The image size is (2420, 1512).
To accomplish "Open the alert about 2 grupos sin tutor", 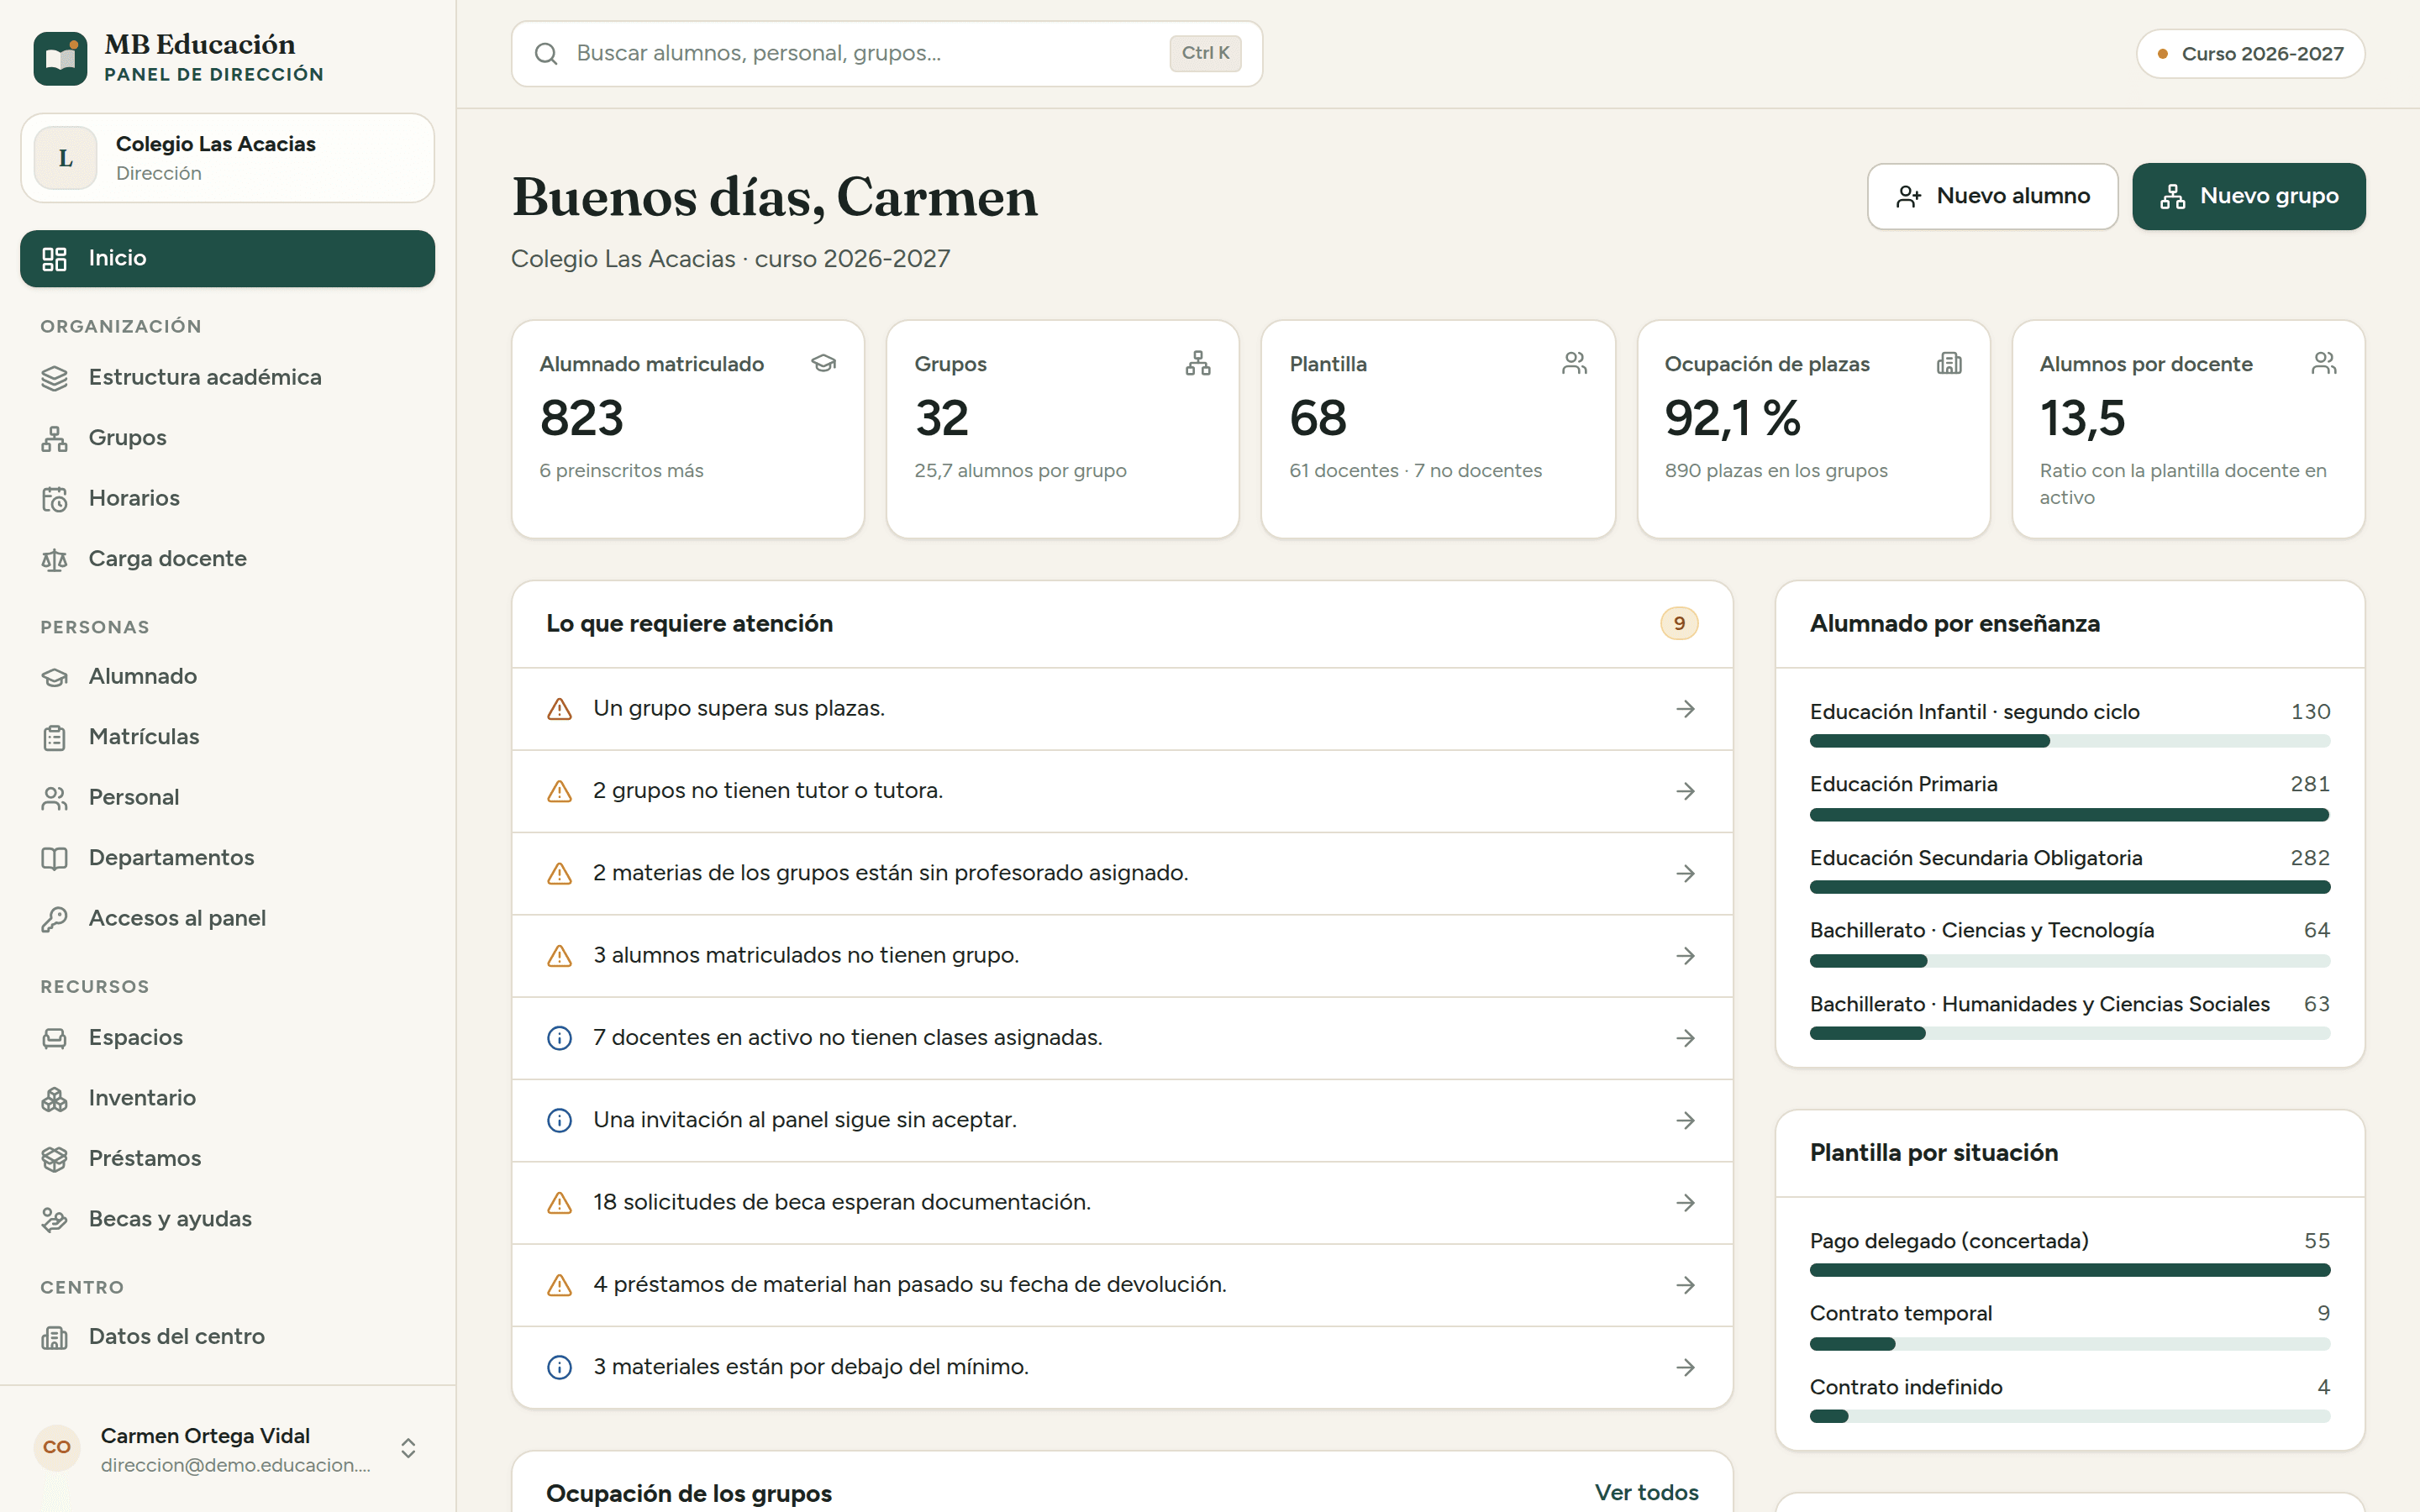I will point(1122,791).
